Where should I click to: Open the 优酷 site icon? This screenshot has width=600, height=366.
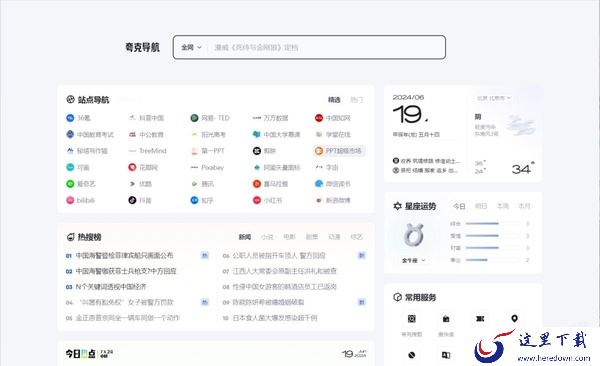pos(132,184)
